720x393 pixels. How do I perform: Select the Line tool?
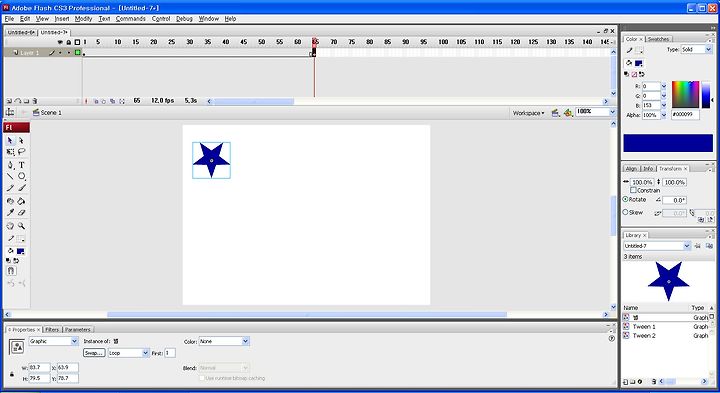click(x=10, y=176)
